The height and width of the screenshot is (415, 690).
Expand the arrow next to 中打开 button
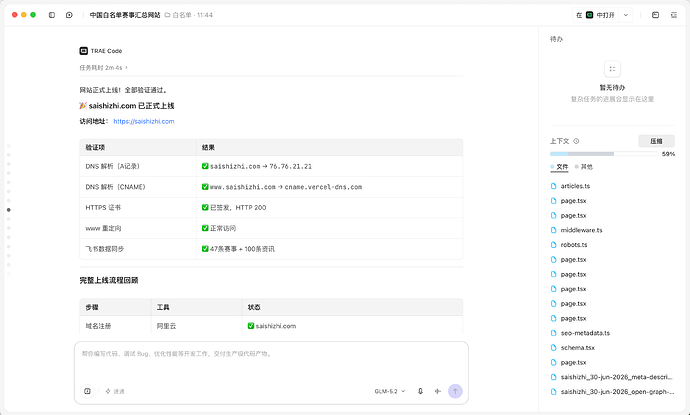click(625, 15)
